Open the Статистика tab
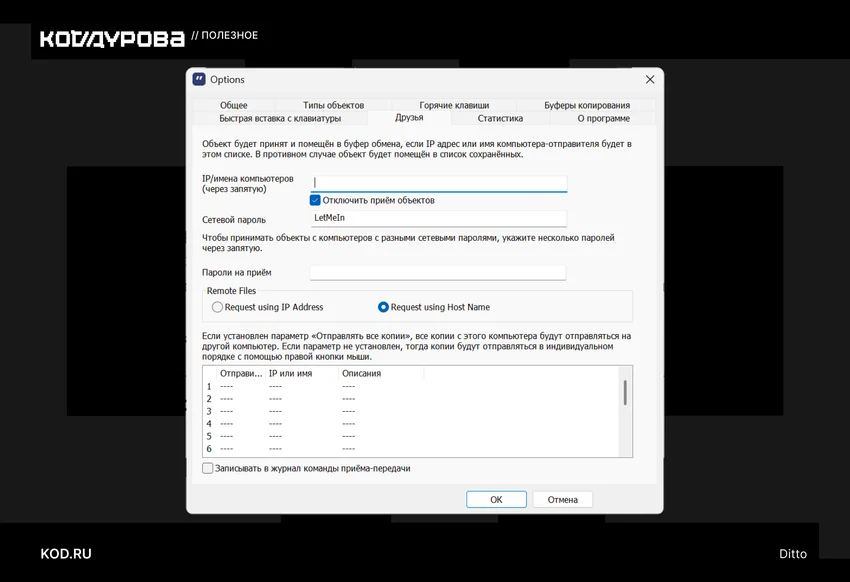 click(x=500, y=118)
